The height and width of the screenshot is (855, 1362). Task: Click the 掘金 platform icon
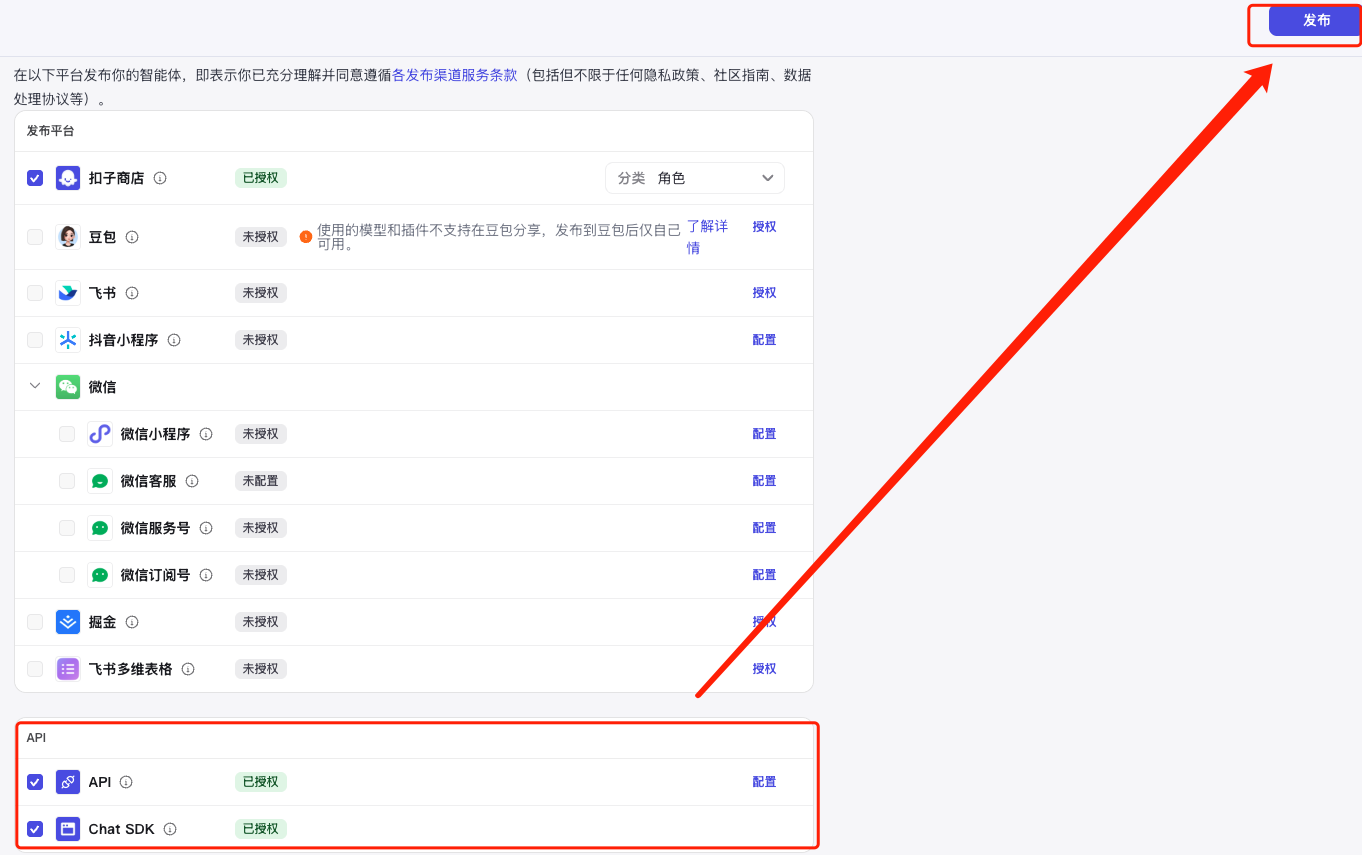point(68,622)
